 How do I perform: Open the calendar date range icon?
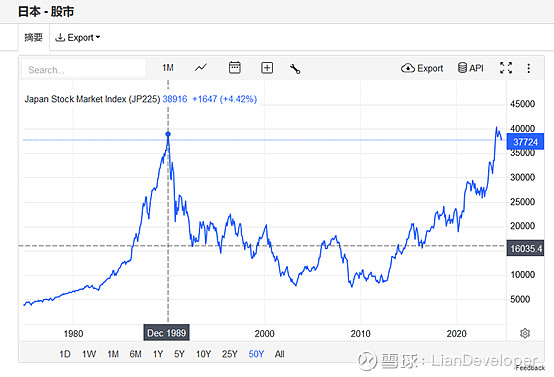(235, 67)
